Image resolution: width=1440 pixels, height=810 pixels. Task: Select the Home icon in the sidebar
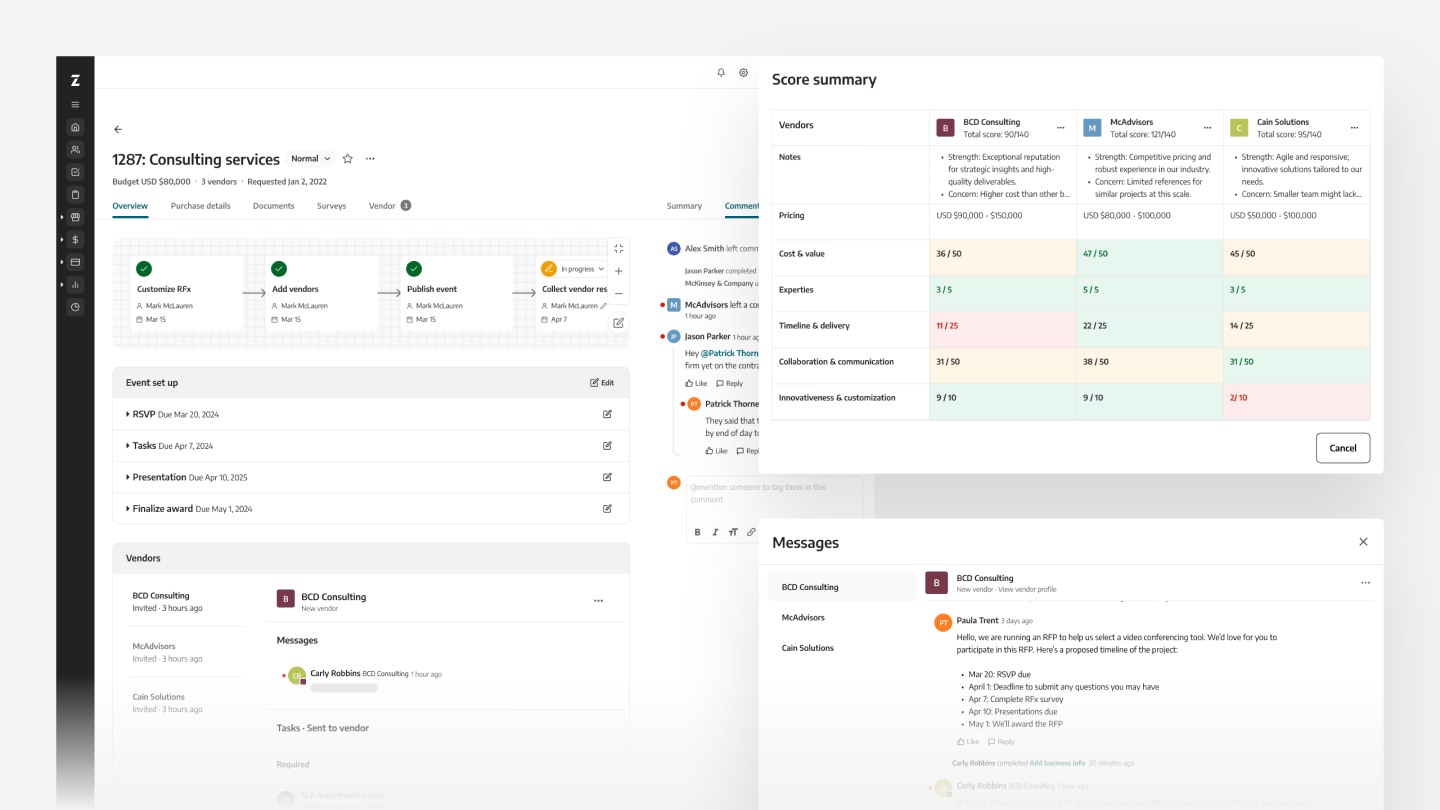pos(75,127)
